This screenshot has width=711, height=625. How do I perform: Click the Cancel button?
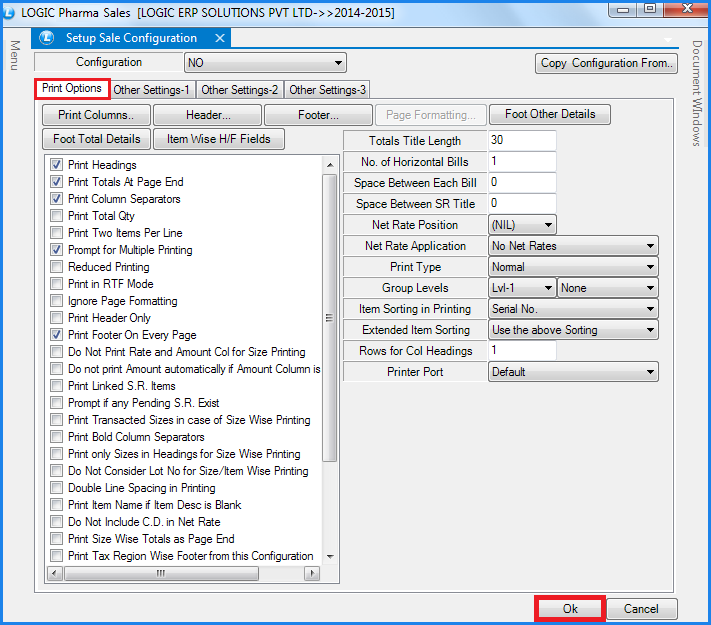click(x=642, y=609)
